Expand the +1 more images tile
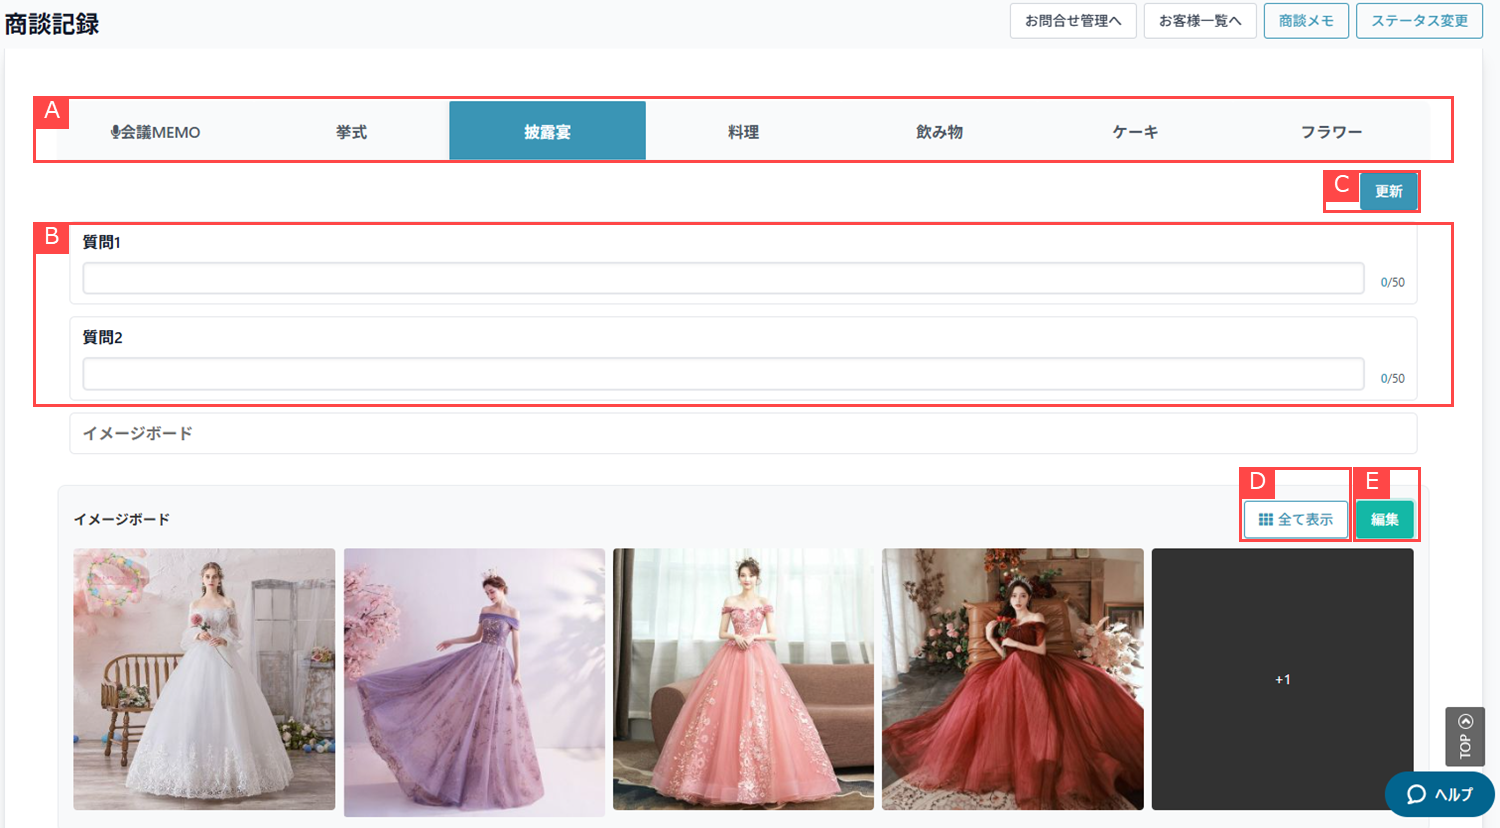Screen dimensions: 1500x828 (x=1282, y=679)
